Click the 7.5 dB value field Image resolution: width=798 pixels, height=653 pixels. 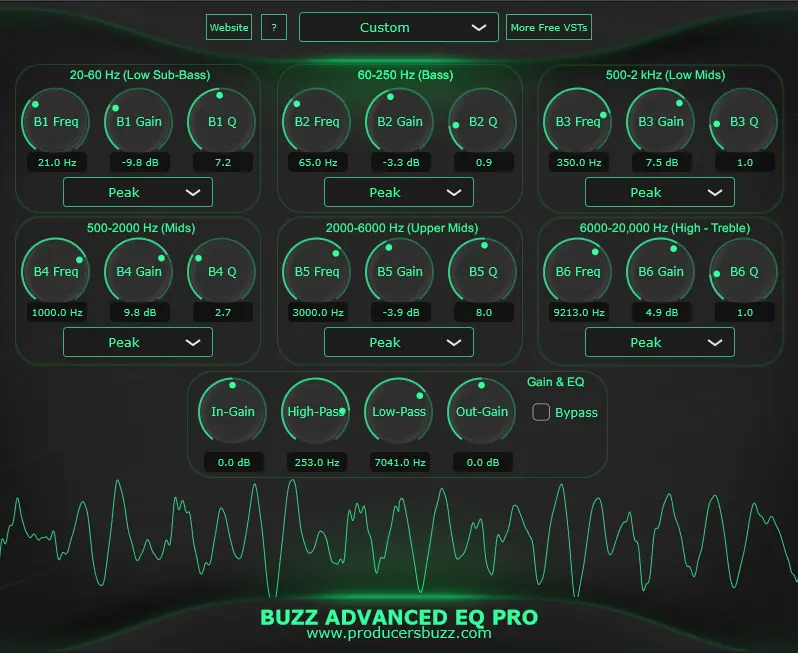662,162
